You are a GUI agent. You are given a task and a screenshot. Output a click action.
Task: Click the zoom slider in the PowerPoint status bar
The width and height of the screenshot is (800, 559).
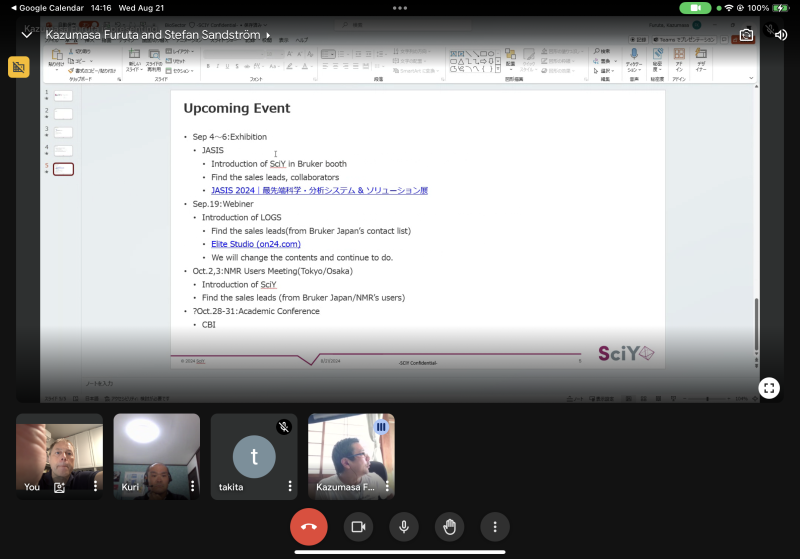707,399
